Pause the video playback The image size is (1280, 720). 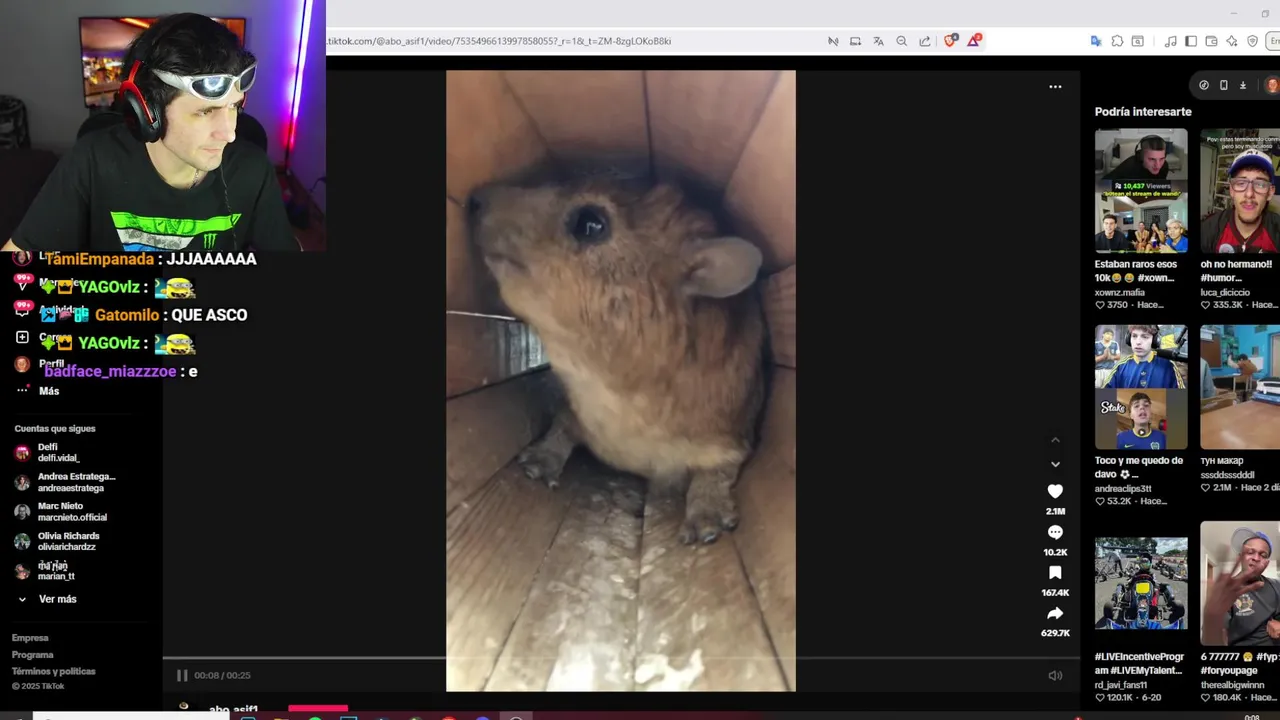point(181,676)
